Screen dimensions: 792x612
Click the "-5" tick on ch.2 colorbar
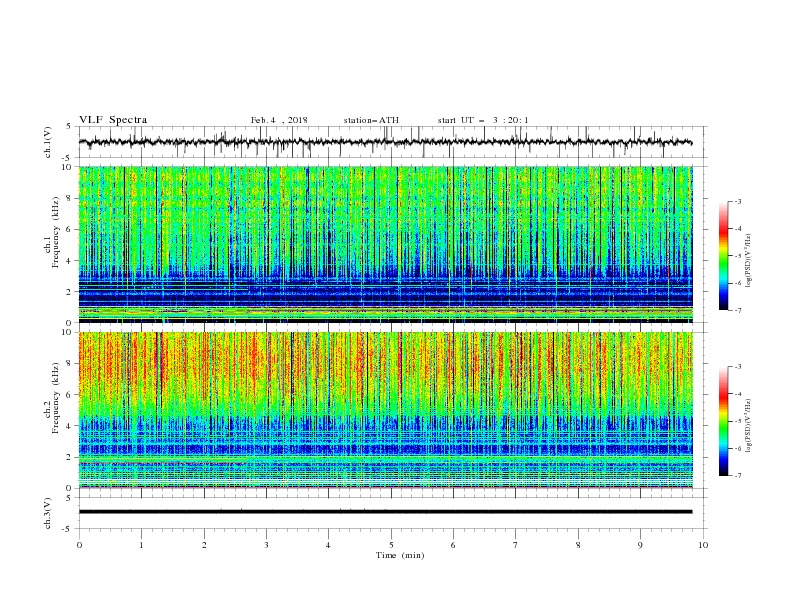click(x=737, y=421)
